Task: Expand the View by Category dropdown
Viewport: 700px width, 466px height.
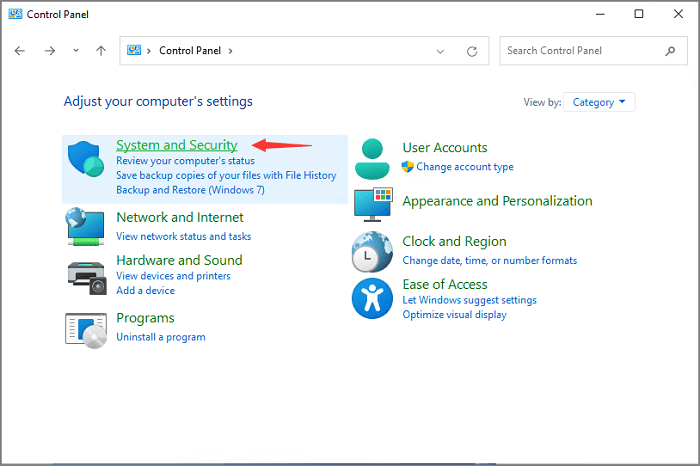Action: click(599, 102)
